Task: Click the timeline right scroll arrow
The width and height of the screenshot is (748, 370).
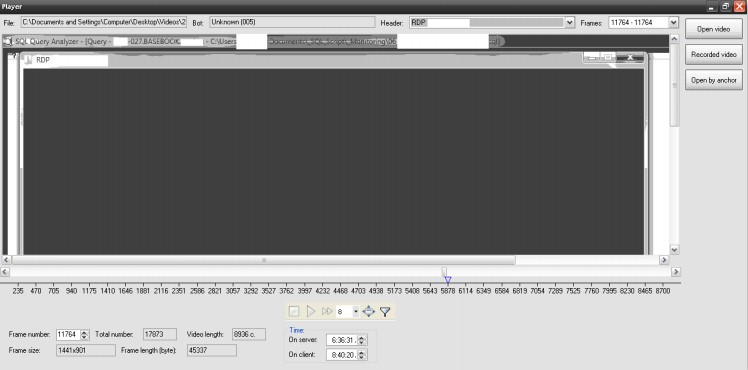Action: (675, 271)
